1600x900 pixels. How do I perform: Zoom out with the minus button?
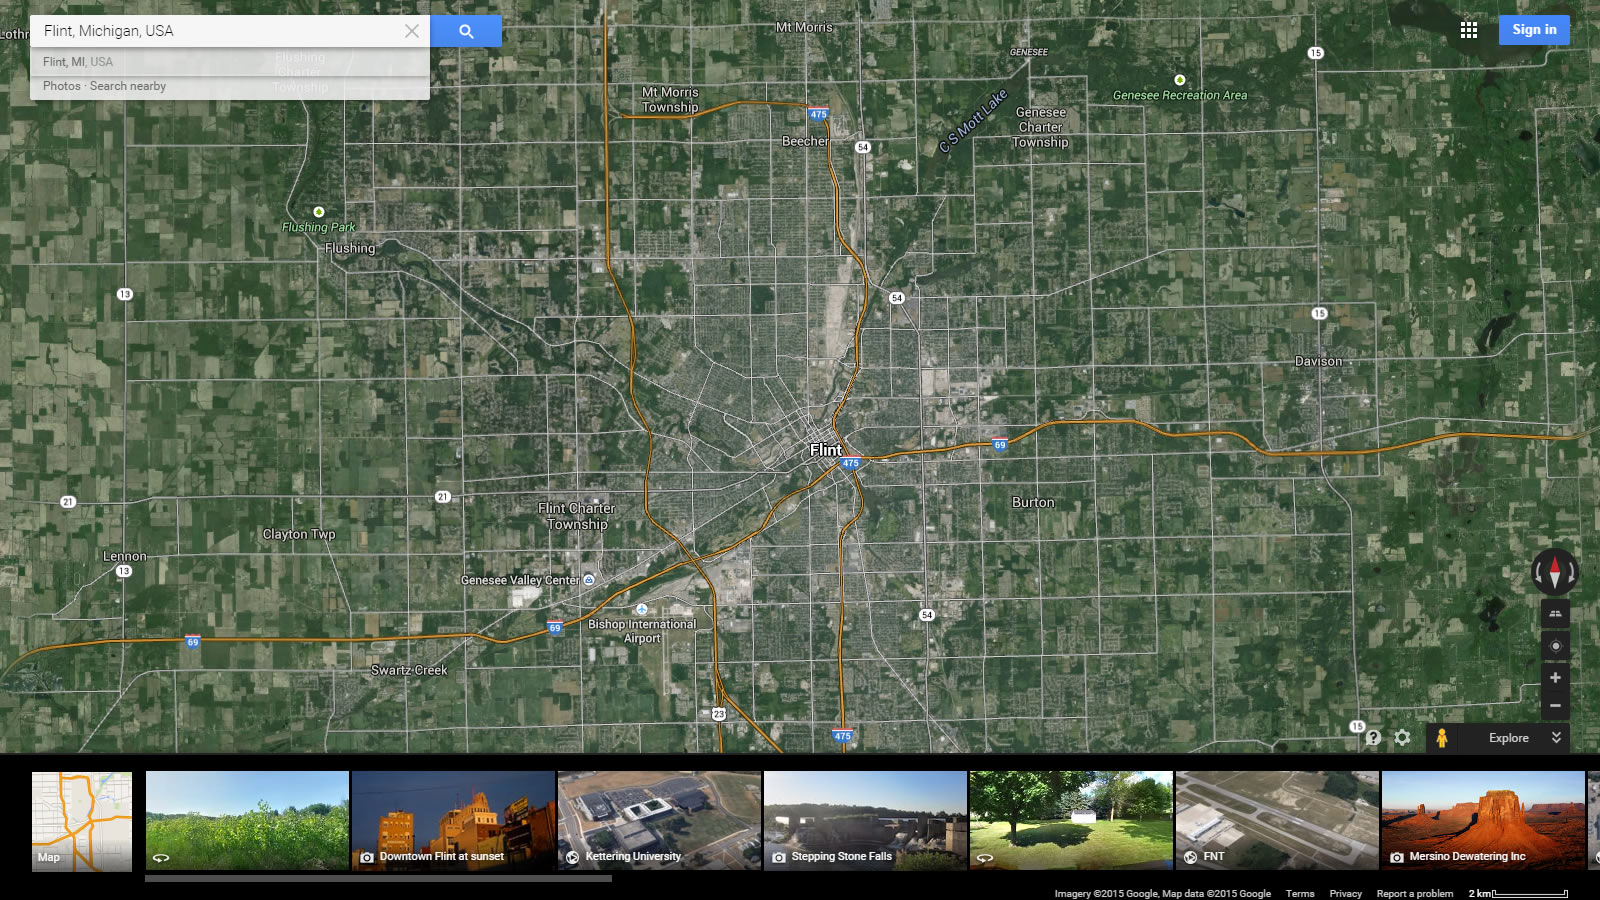coord(1555,706)
